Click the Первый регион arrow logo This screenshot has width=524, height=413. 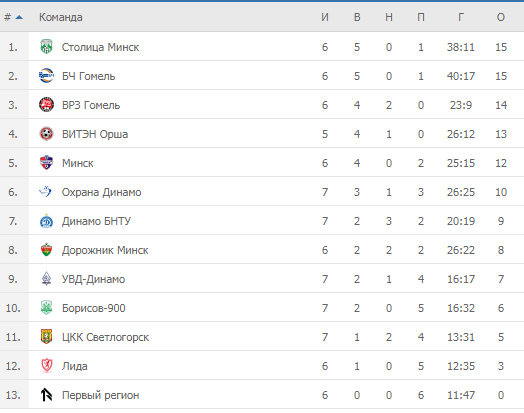click(x=46, y=395)
